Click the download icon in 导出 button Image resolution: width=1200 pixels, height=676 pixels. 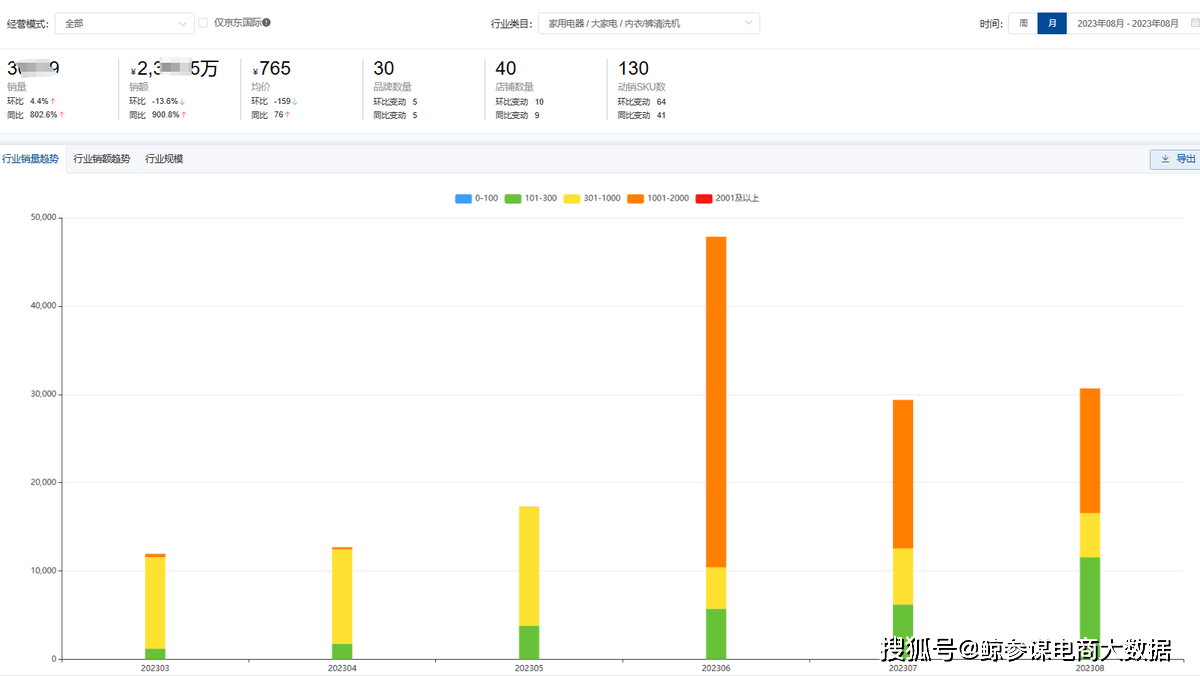1165,159
